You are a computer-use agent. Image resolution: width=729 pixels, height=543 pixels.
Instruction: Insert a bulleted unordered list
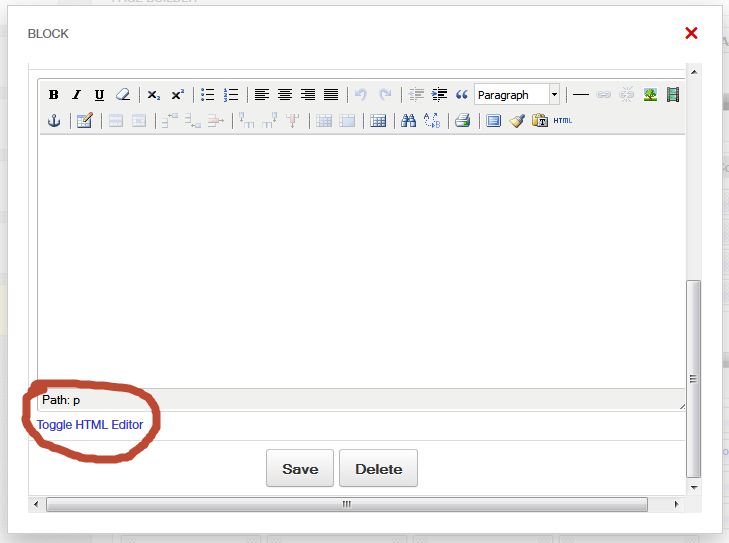pyautogui.click(x=207, y=95)
